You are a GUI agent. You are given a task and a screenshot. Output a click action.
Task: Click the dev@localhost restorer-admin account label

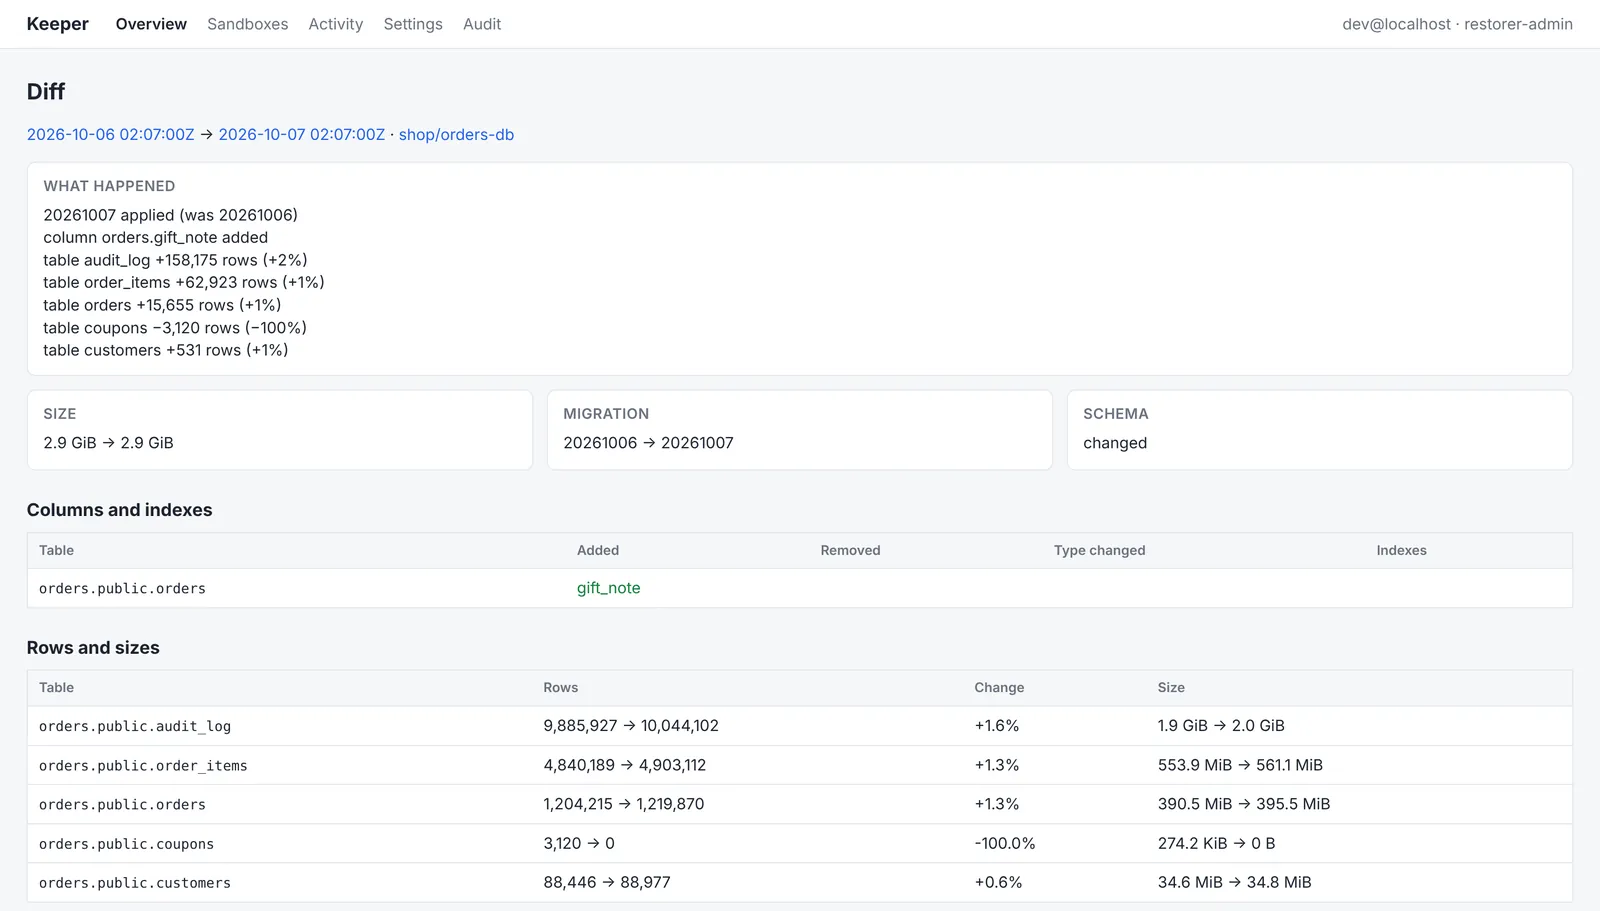pos(1457,24)
